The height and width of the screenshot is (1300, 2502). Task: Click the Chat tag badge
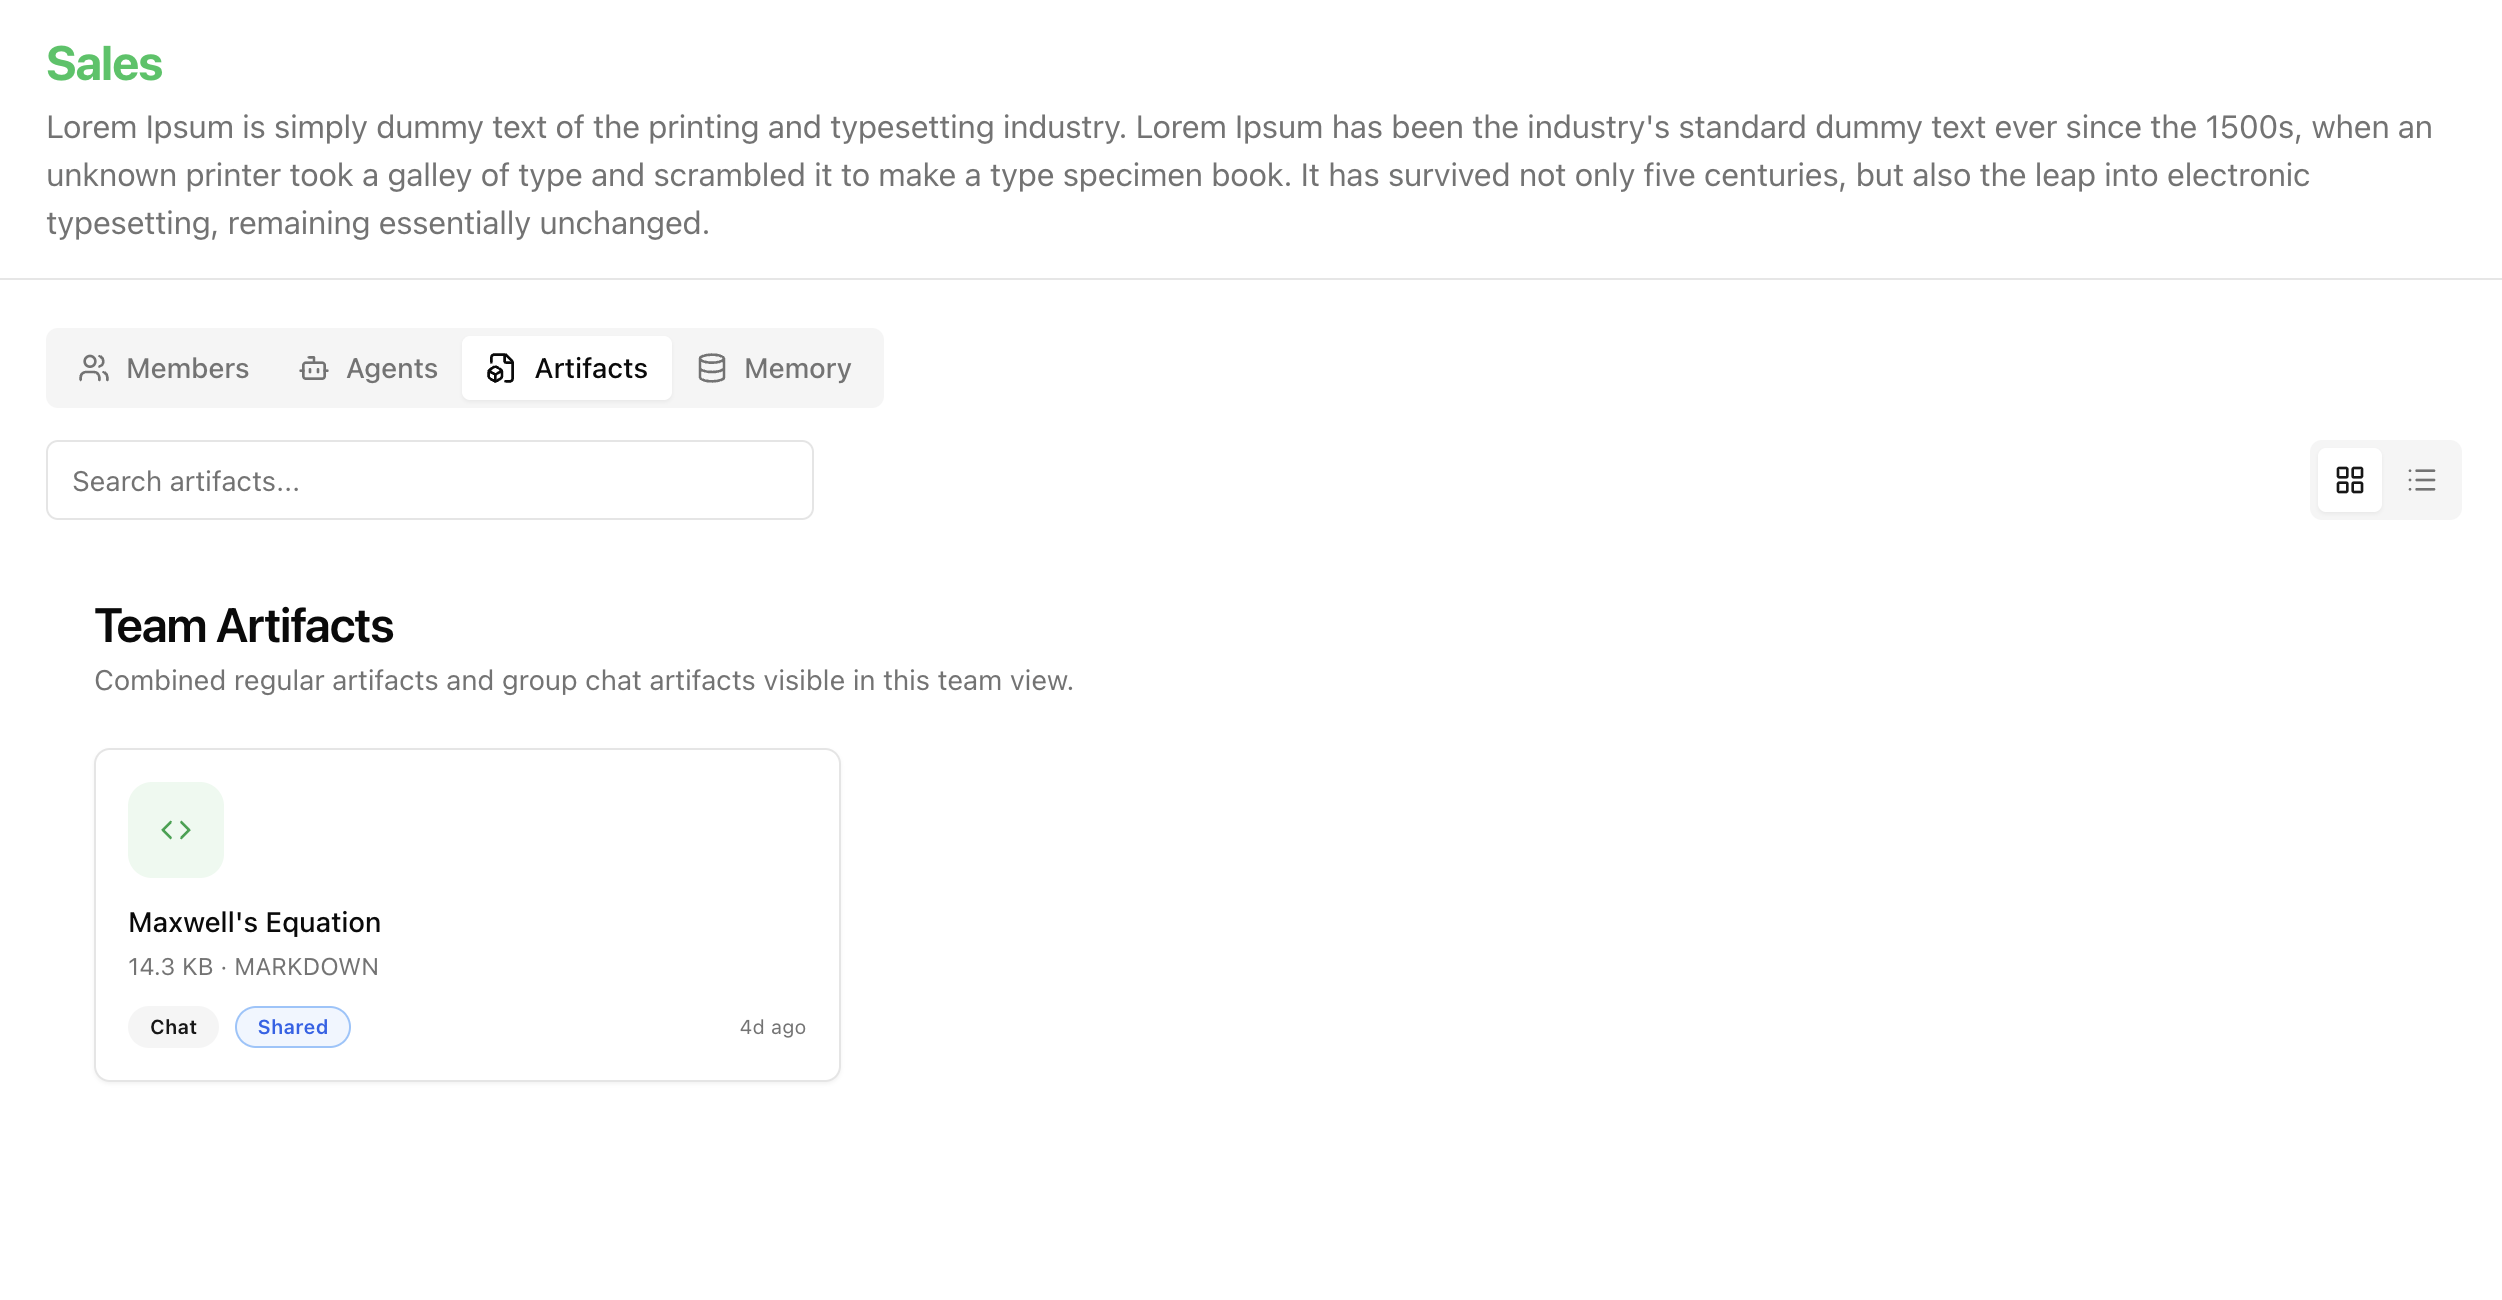click(173, 1027)
